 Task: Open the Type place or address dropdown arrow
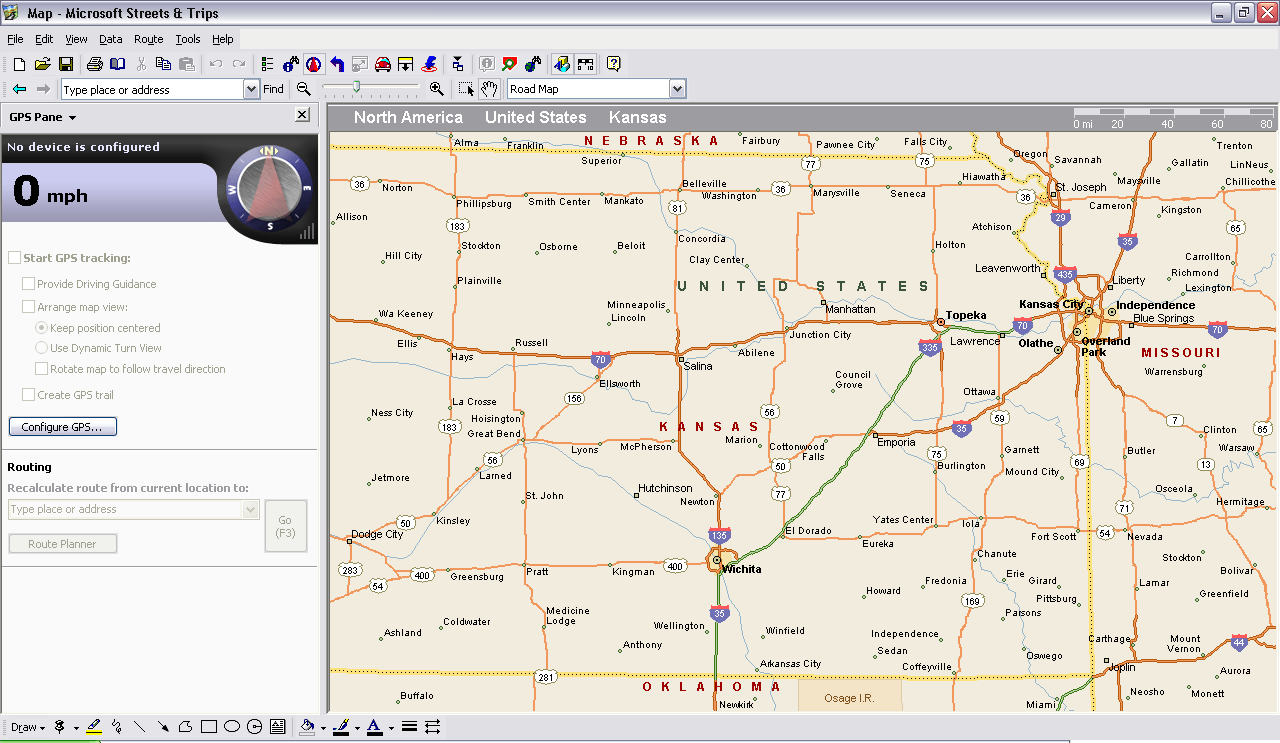[x=251, y=89]
